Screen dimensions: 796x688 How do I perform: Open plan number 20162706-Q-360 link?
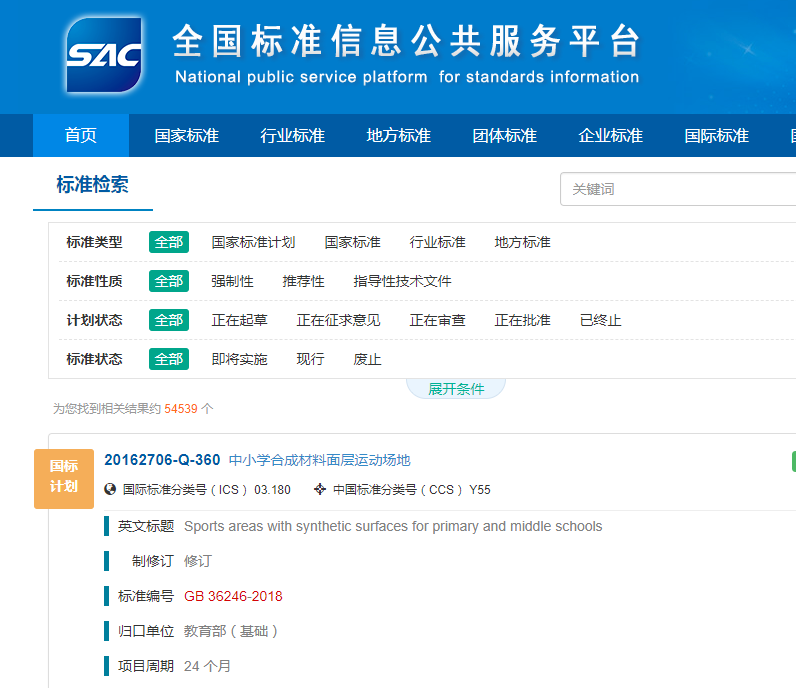pos(162,460)
